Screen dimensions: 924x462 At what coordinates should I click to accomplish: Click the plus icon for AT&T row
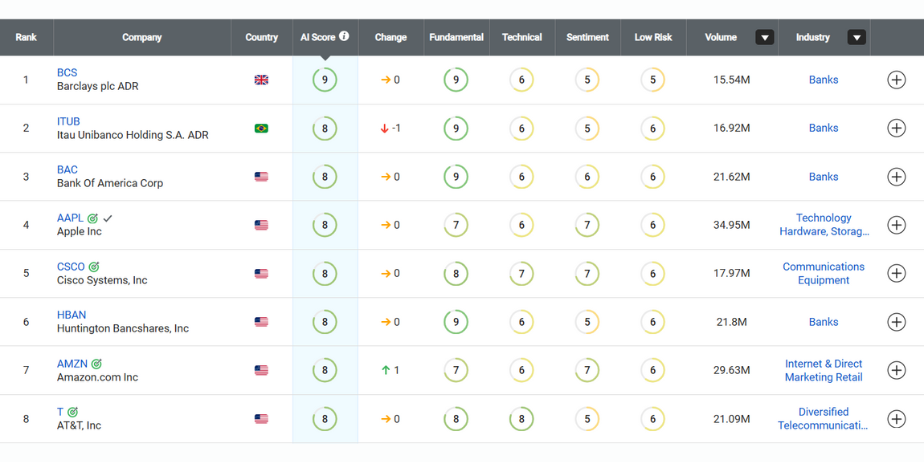pyautogui.click(x=896, y=419)
